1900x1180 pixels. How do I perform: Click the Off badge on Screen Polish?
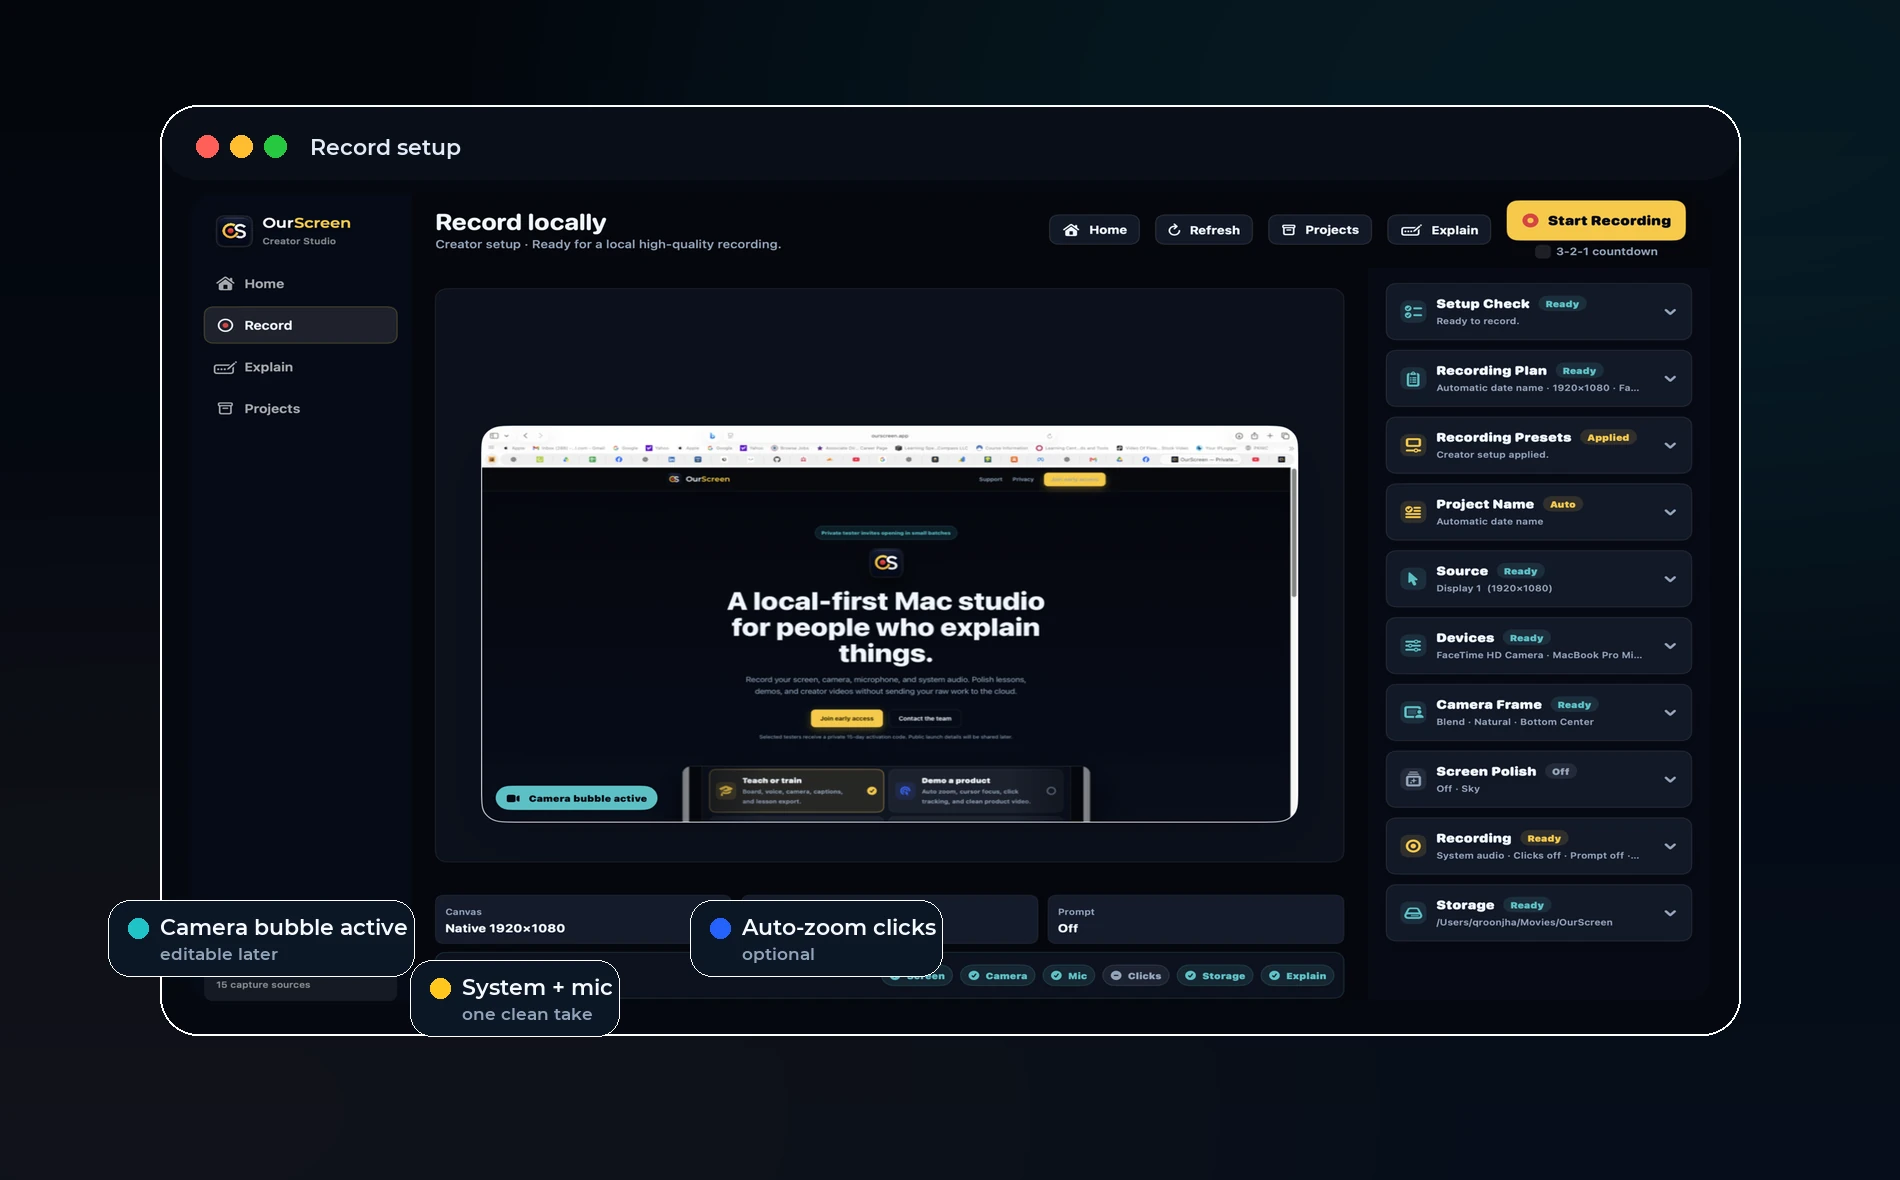coord(1560,772)
